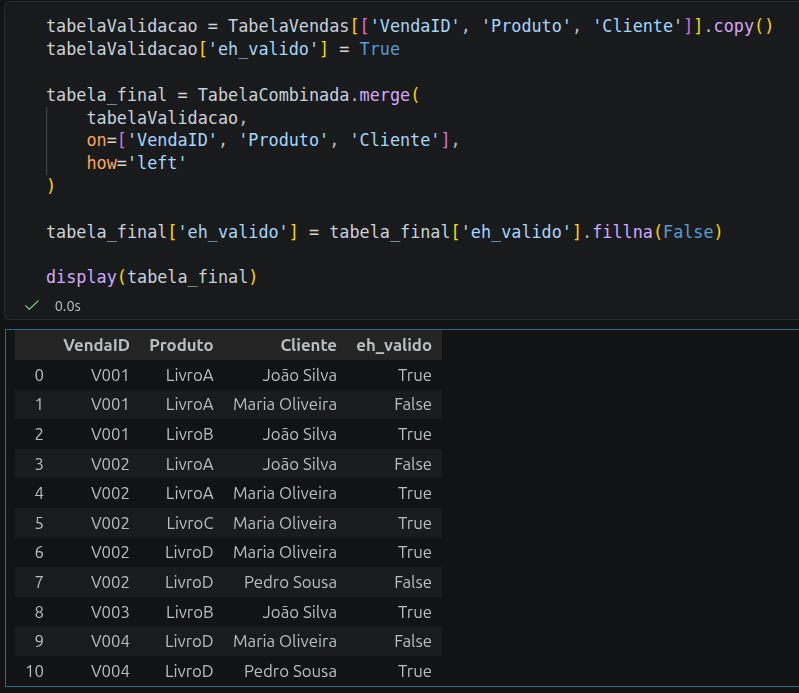Click row index 5 in output table
Screen dimensions: 799x693
(39, 523)
